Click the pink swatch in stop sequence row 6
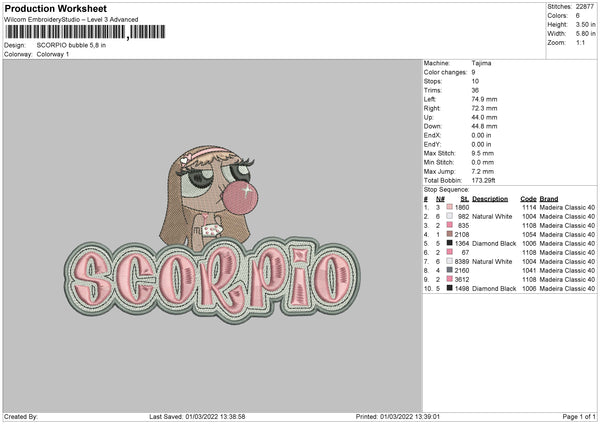 tap(450, 252)
